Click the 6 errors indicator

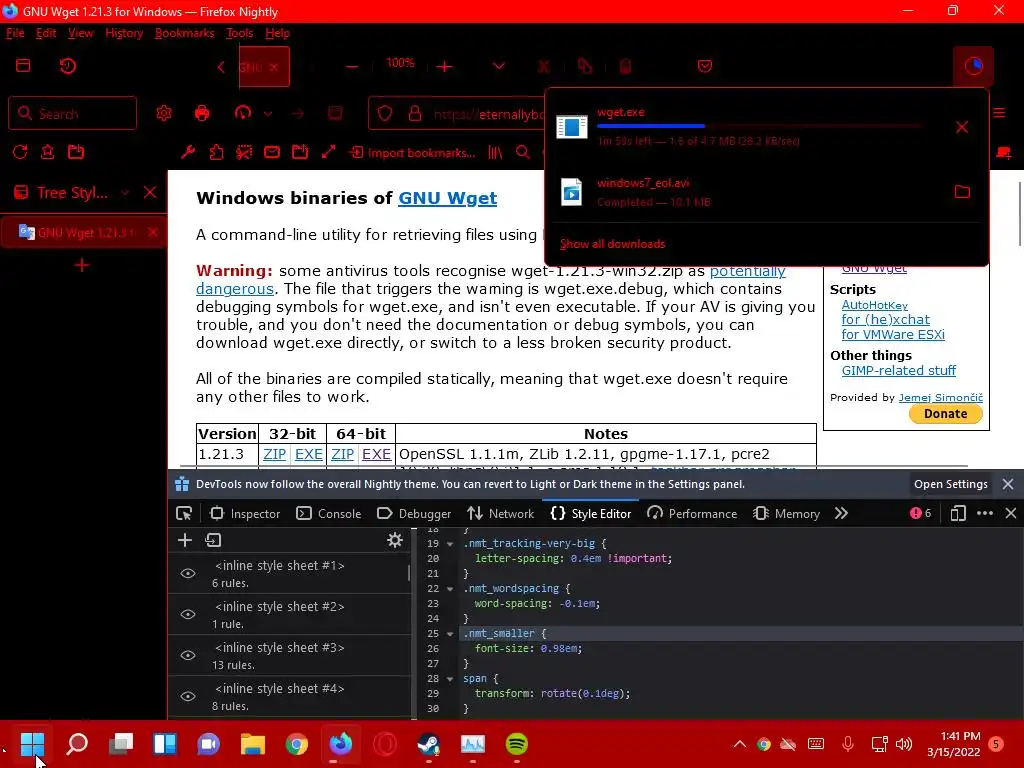tap(920, 513)
